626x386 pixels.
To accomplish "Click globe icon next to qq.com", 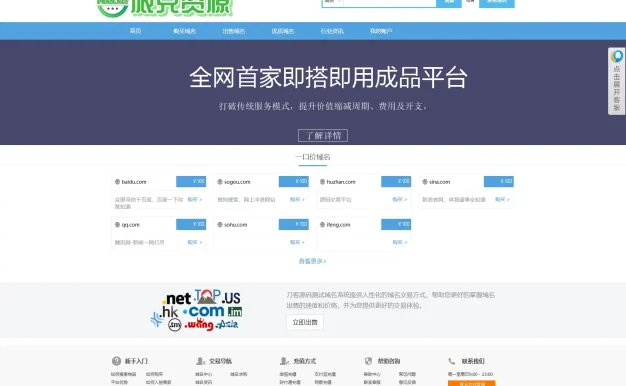I will tap(117, 225).
